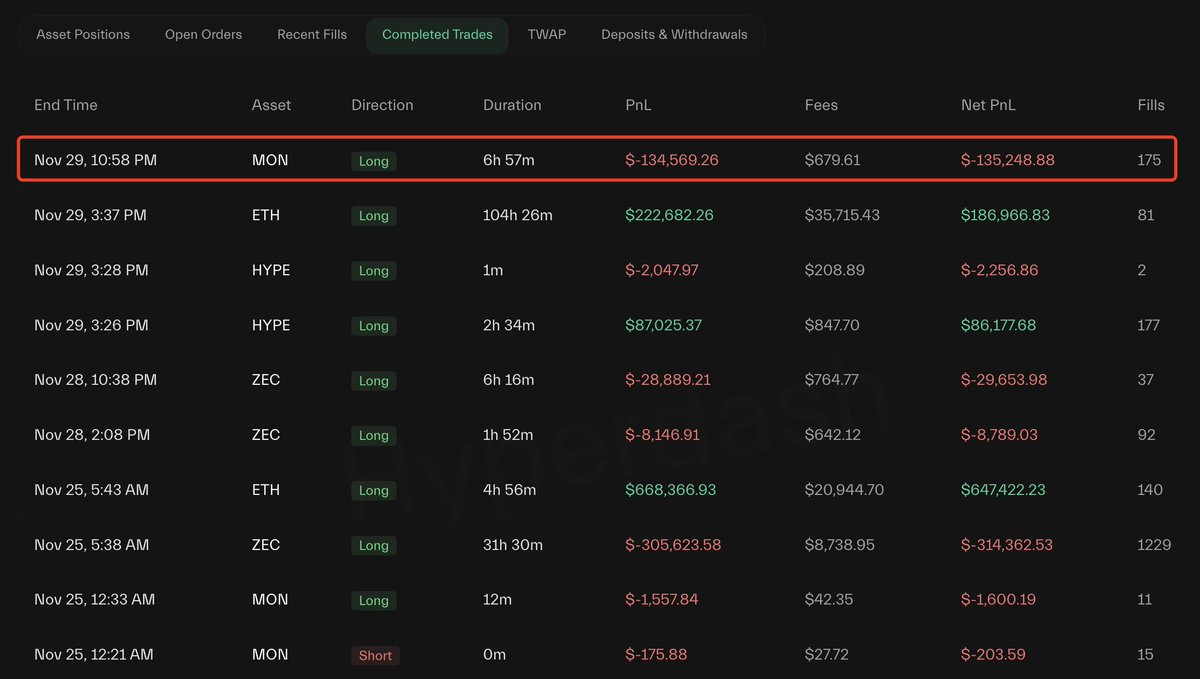Go to the TWAP tab
The image size is (1200, 679).
547,34
